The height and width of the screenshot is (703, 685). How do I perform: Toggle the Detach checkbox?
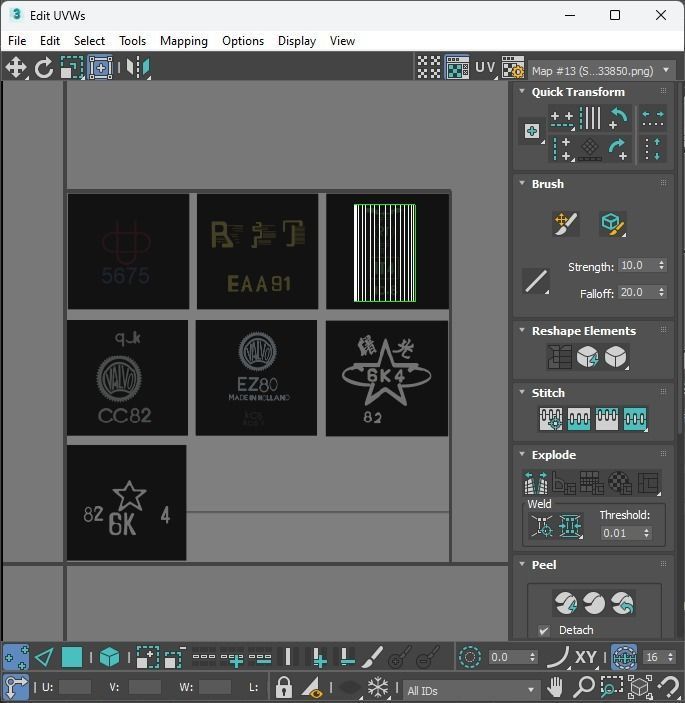click(544, 630)
